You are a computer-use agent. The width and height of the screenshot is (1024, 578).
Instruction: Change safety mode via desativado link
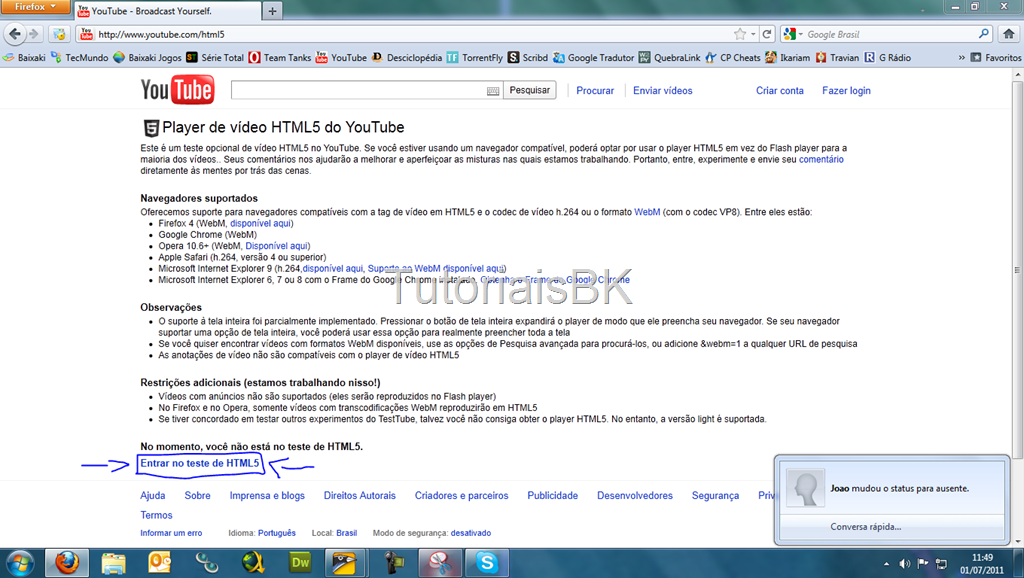point(470,533)
